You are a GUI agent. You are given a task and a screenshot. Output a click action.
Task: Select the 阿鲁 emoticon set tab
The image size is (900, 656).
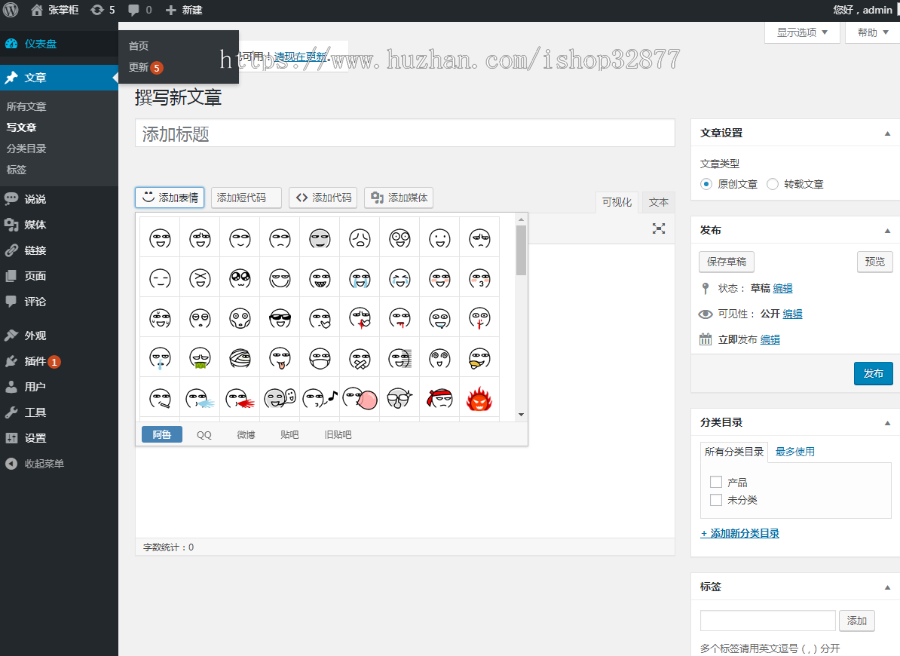pos(162,434)
